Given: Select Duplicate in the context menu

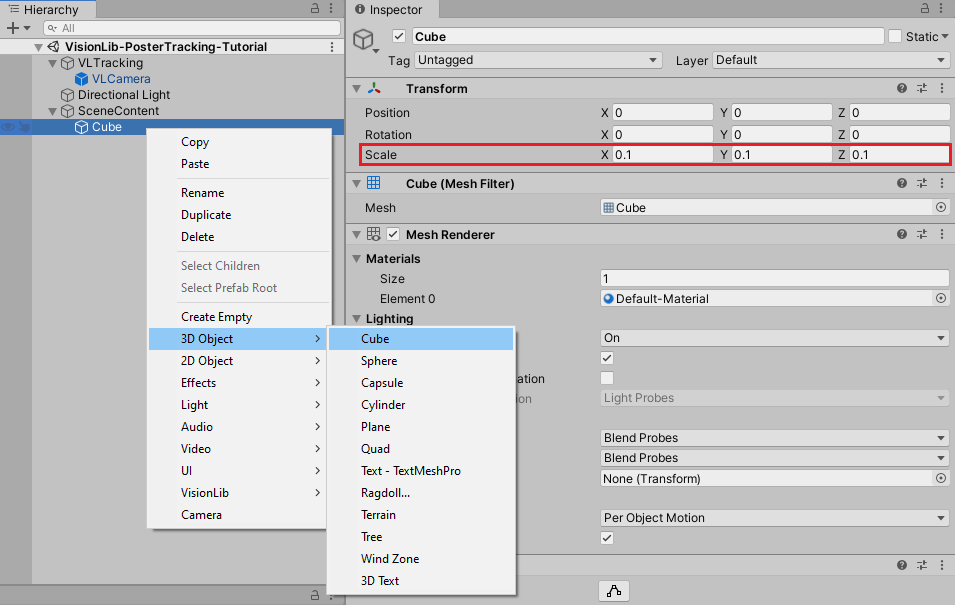Looking at the screenshot, I should click(x=206, y=215).
